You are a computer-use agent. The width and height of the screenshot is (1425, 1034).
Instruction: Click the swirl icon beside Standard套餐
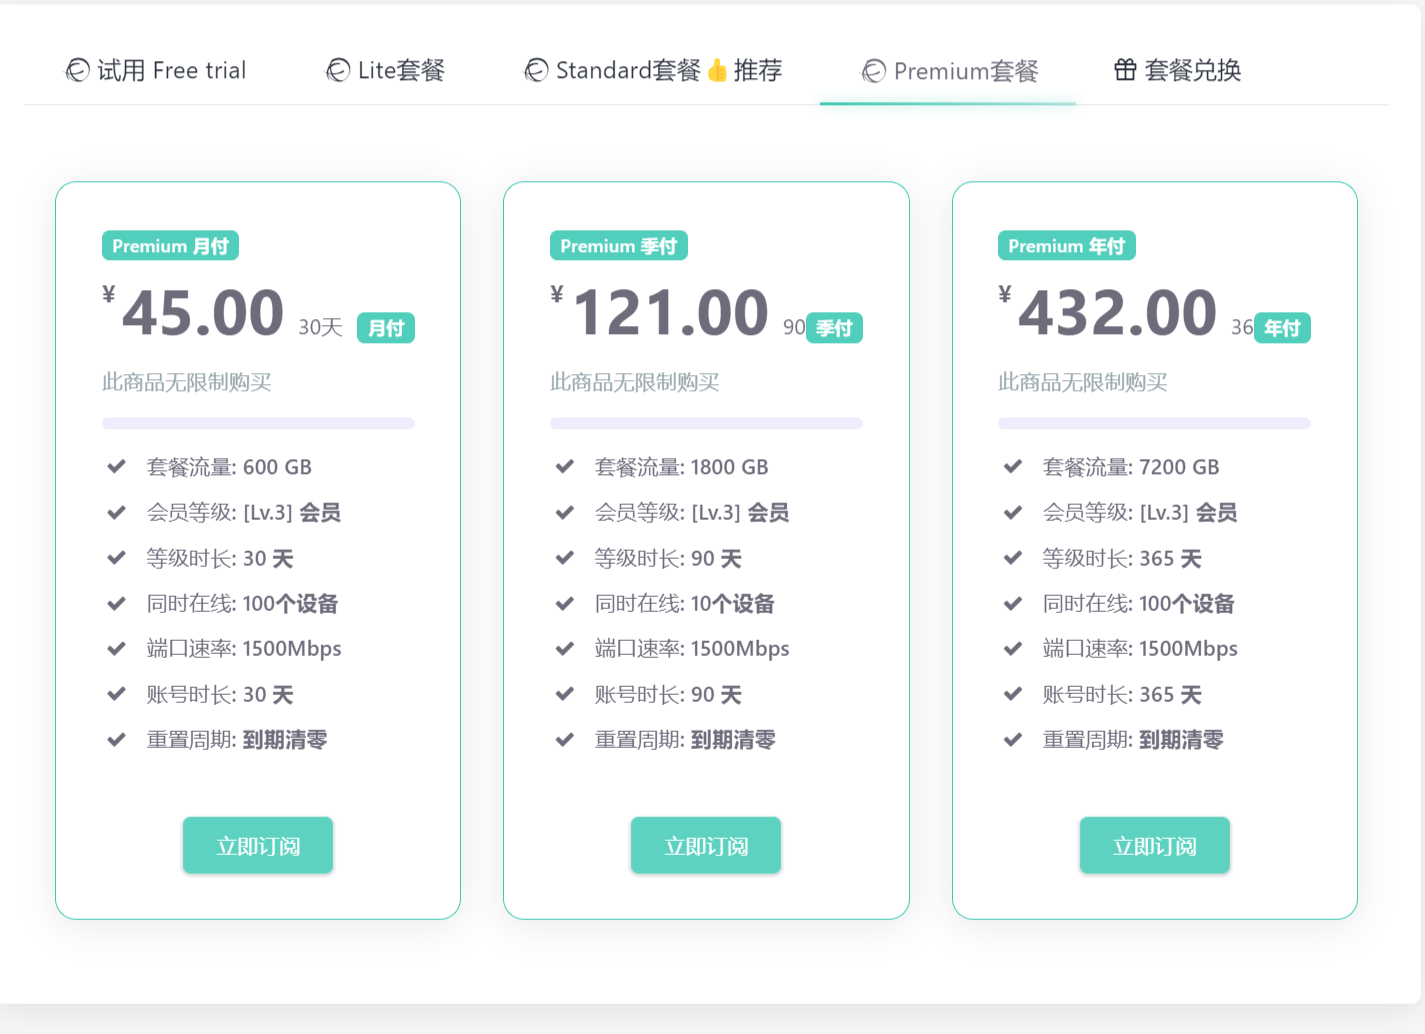coord(536,70)
